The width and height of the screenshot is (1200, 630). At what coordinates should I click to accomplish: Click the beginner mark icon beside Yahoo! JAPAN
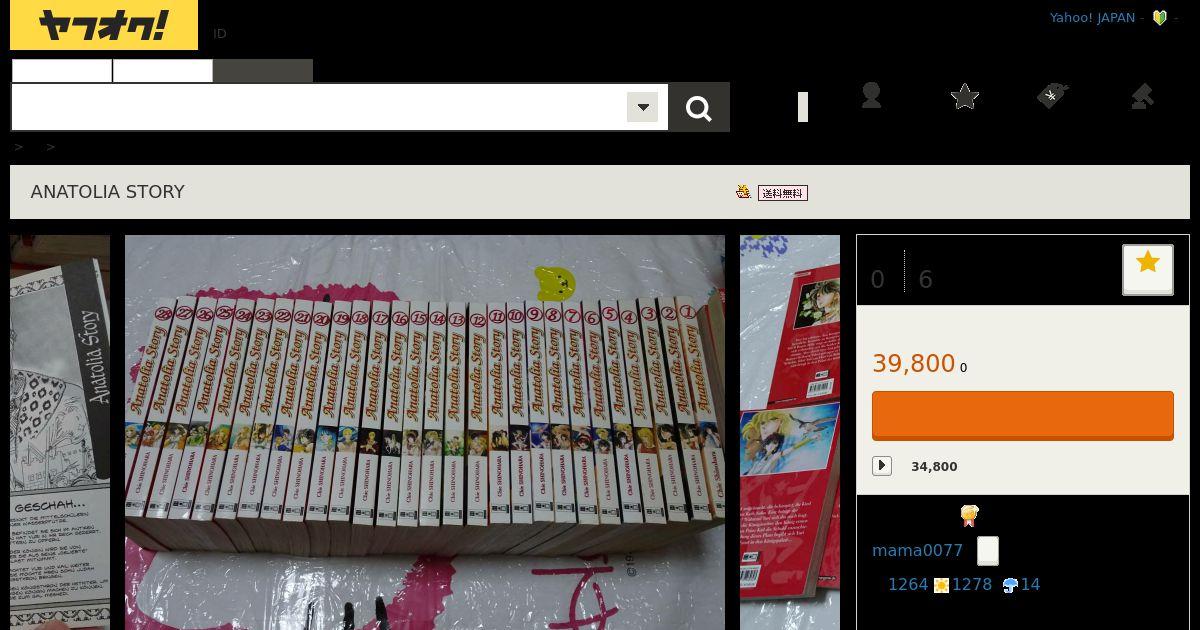(x=1160, y=18)
